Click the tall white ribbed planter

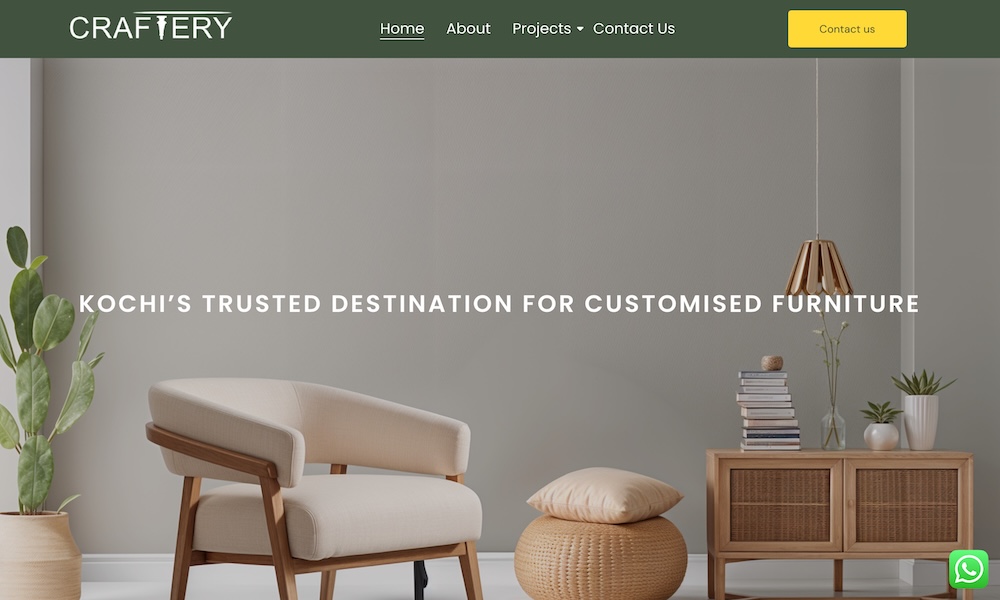pos(921,421)
